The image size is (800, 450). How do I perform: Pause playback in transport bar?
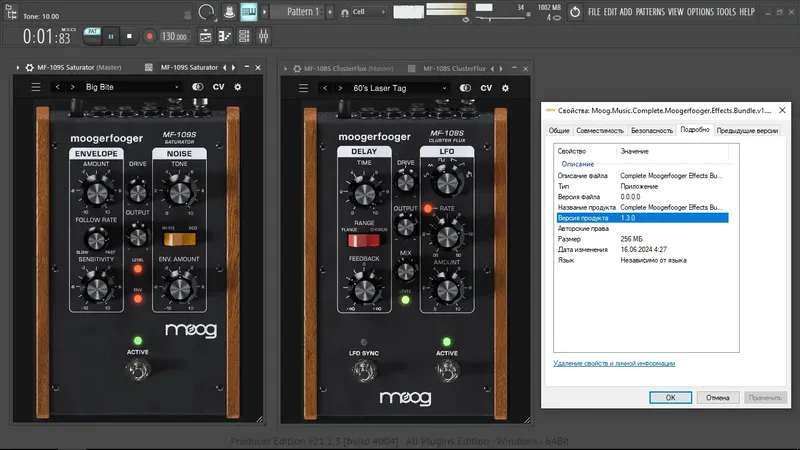click(x=111, y=37)
